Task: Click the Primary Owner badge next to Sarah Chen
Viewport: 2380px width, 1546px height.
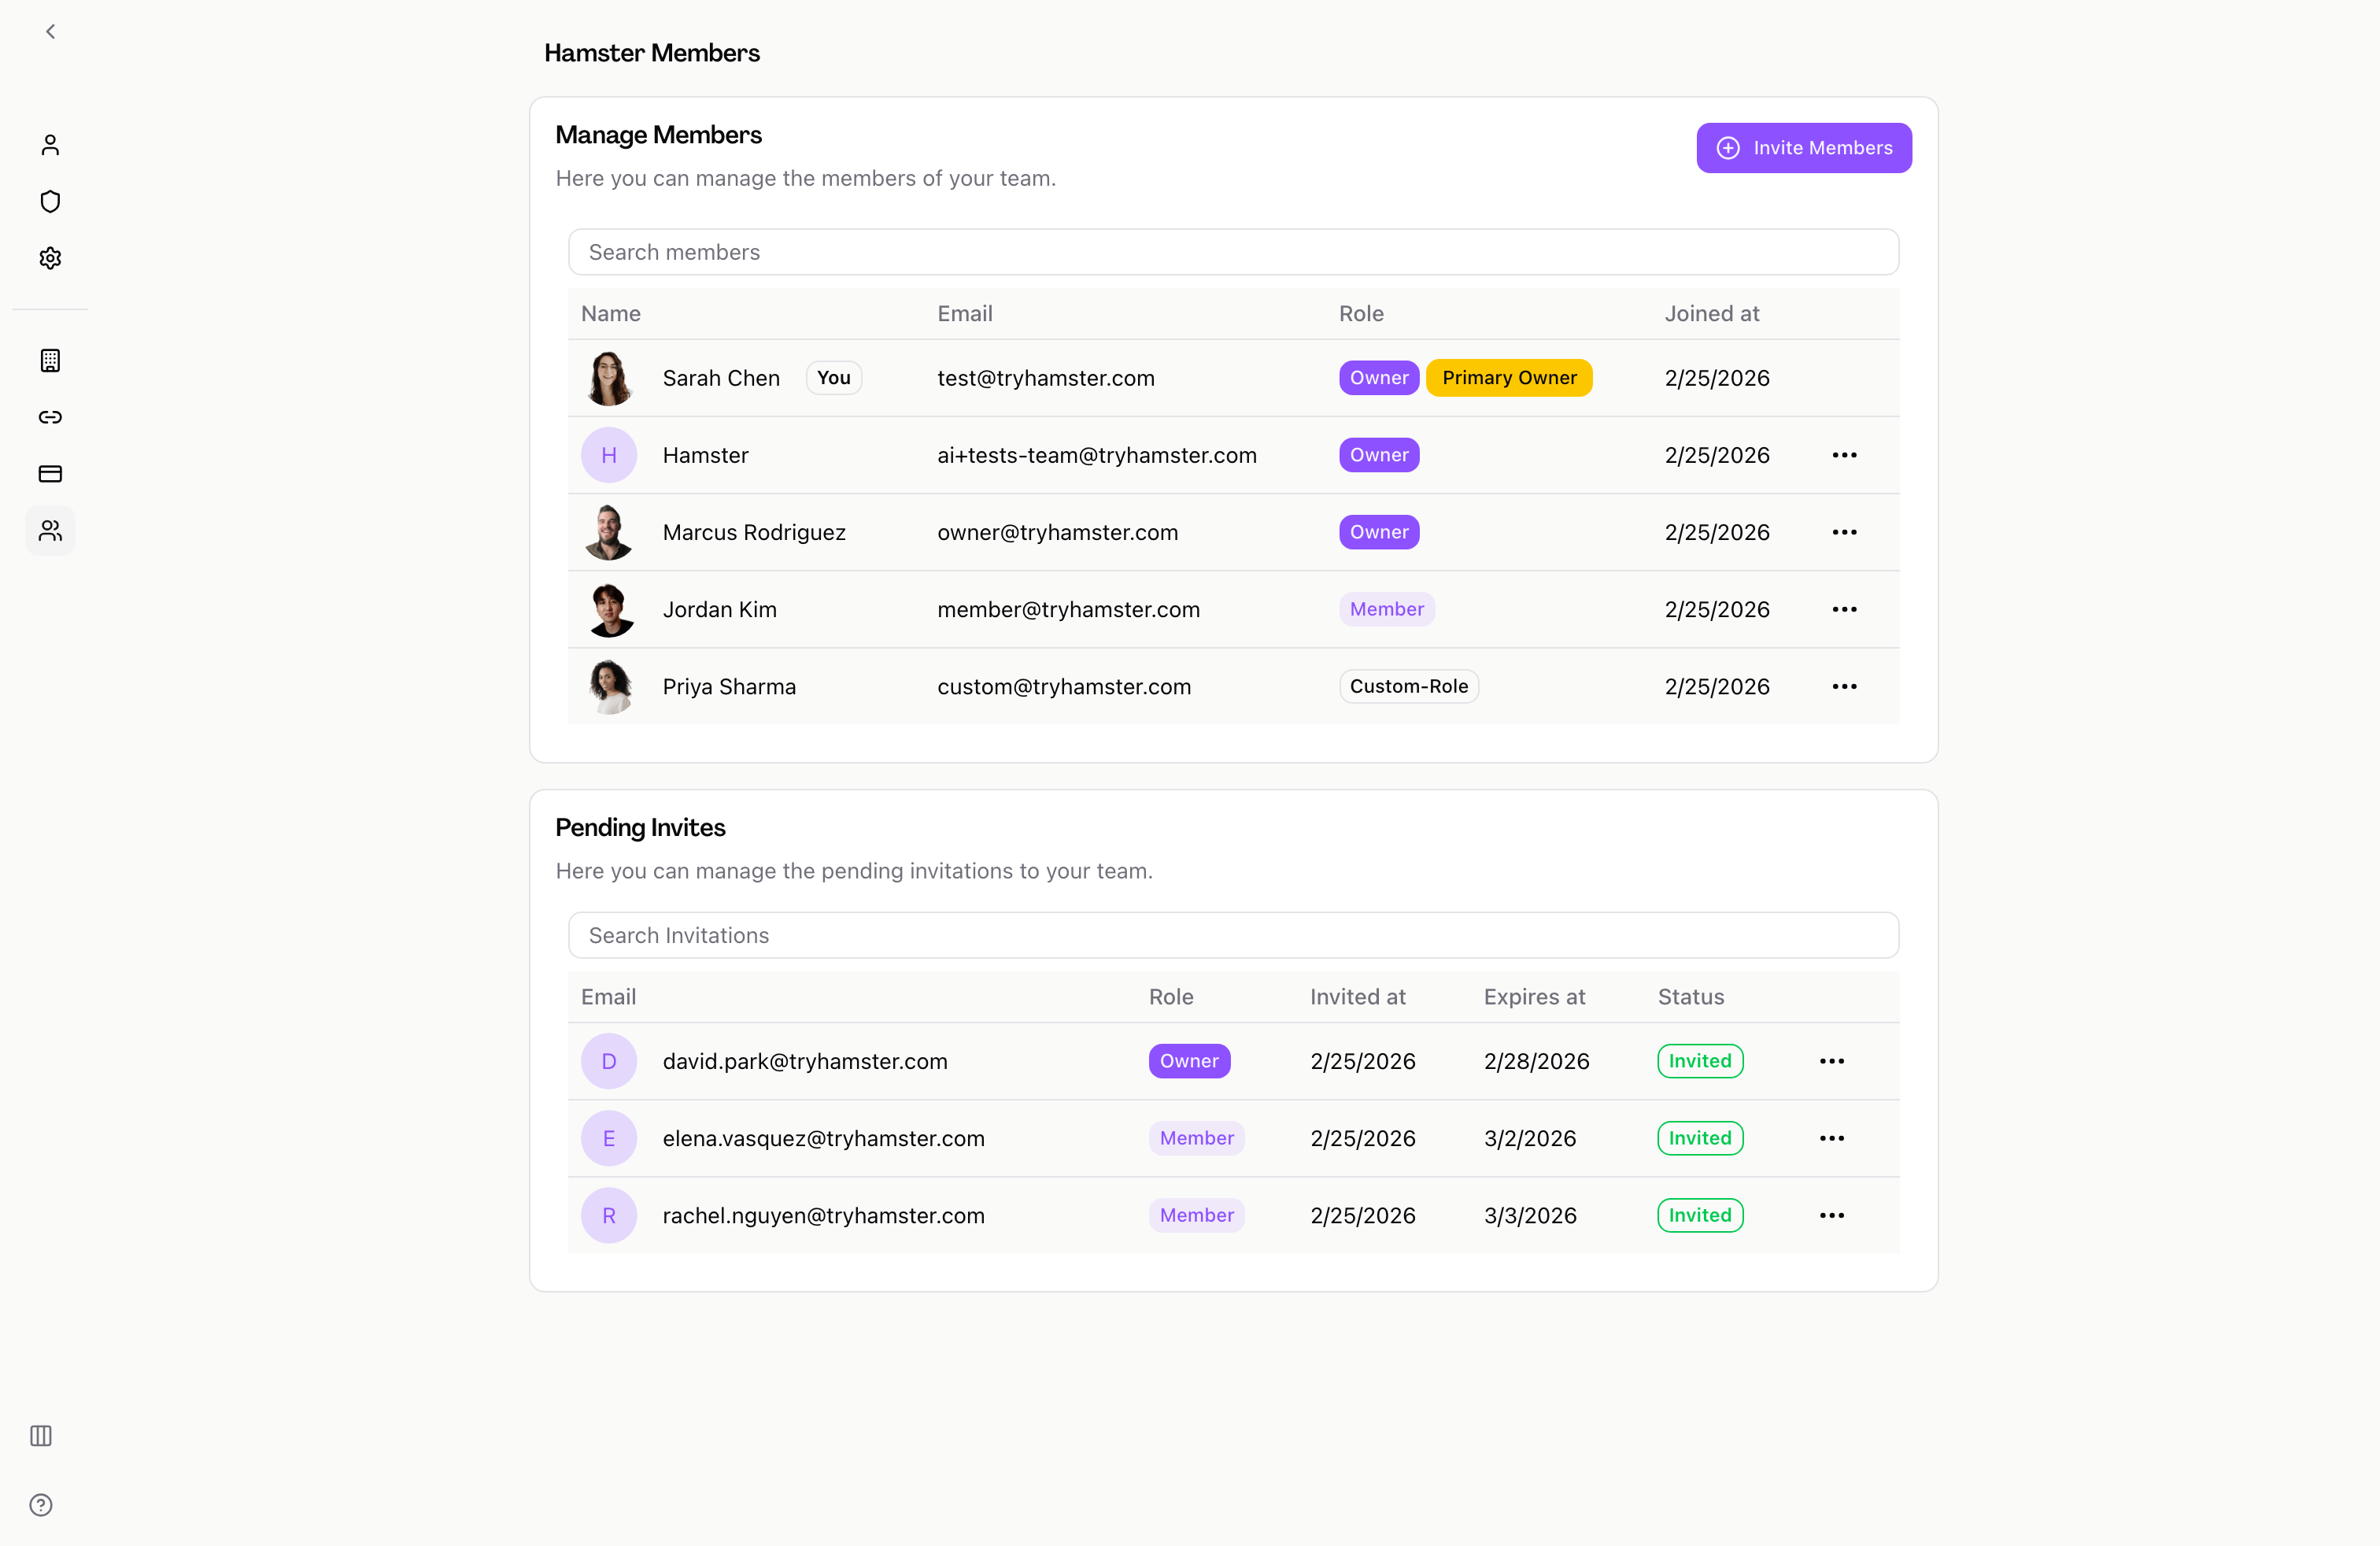Action: 1509,378
